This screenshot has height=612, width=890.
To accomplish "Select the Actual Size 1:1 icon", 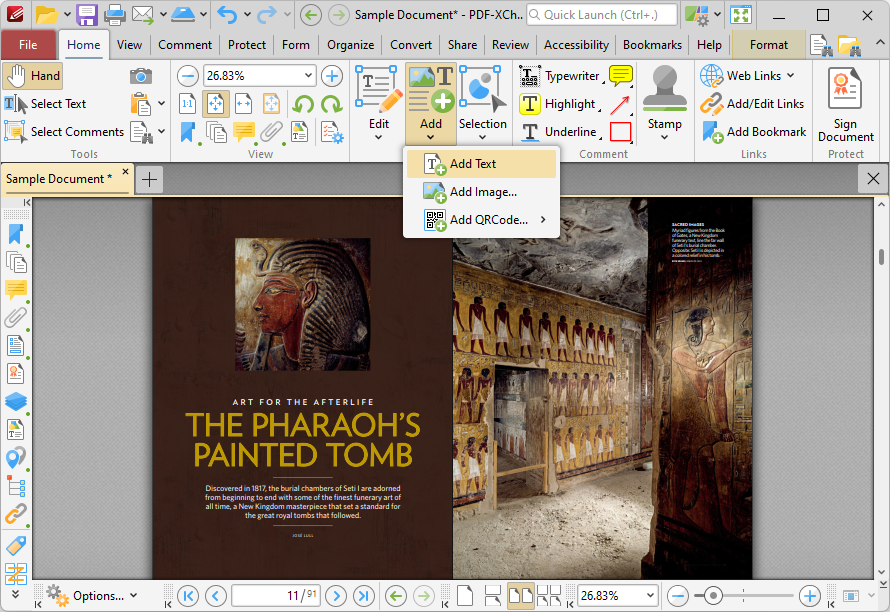I will point(187,104).
